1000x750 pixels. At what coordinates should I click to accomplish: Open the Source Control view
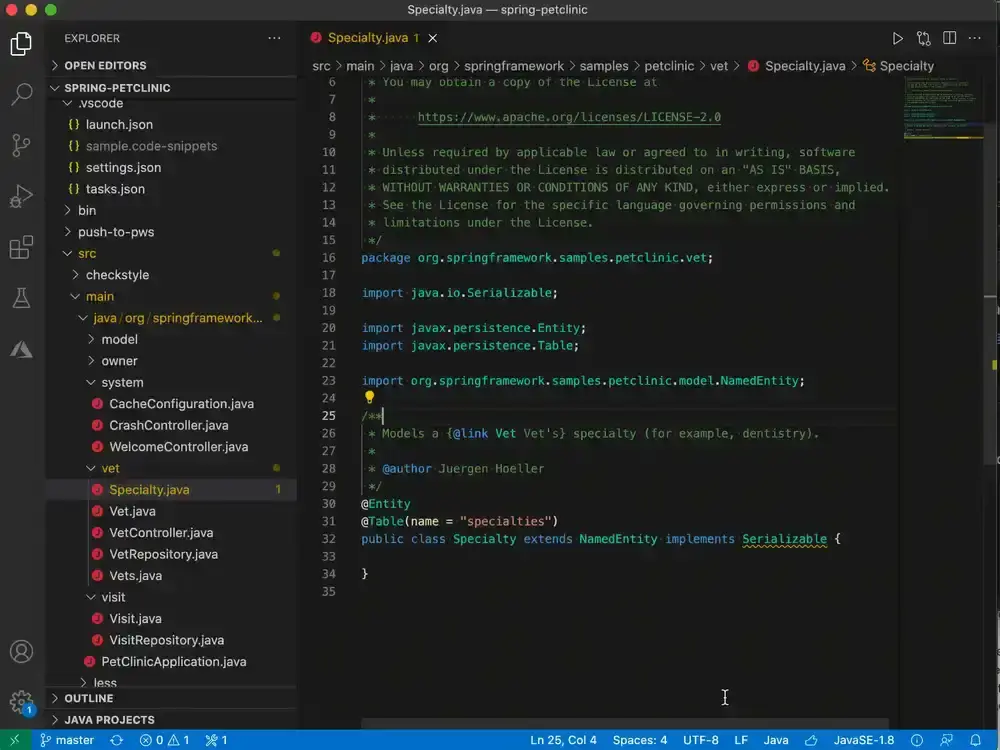(x=22, y=145)
